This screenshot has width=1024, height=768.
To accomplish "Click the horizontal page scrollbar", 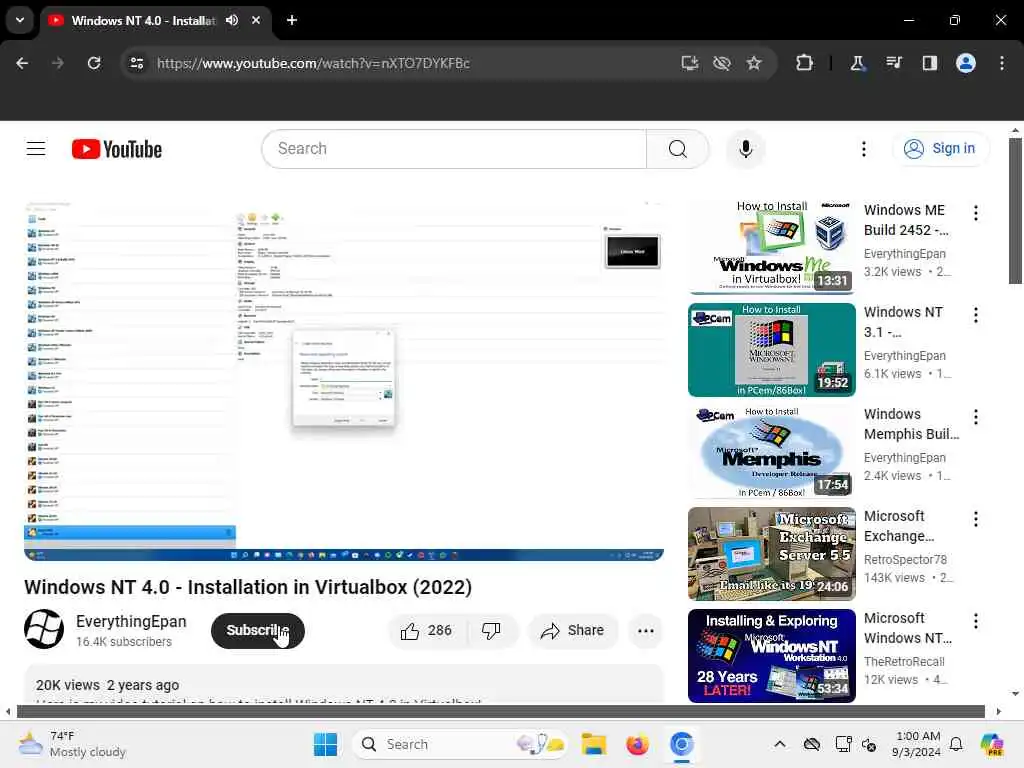I will click(501, 711).
